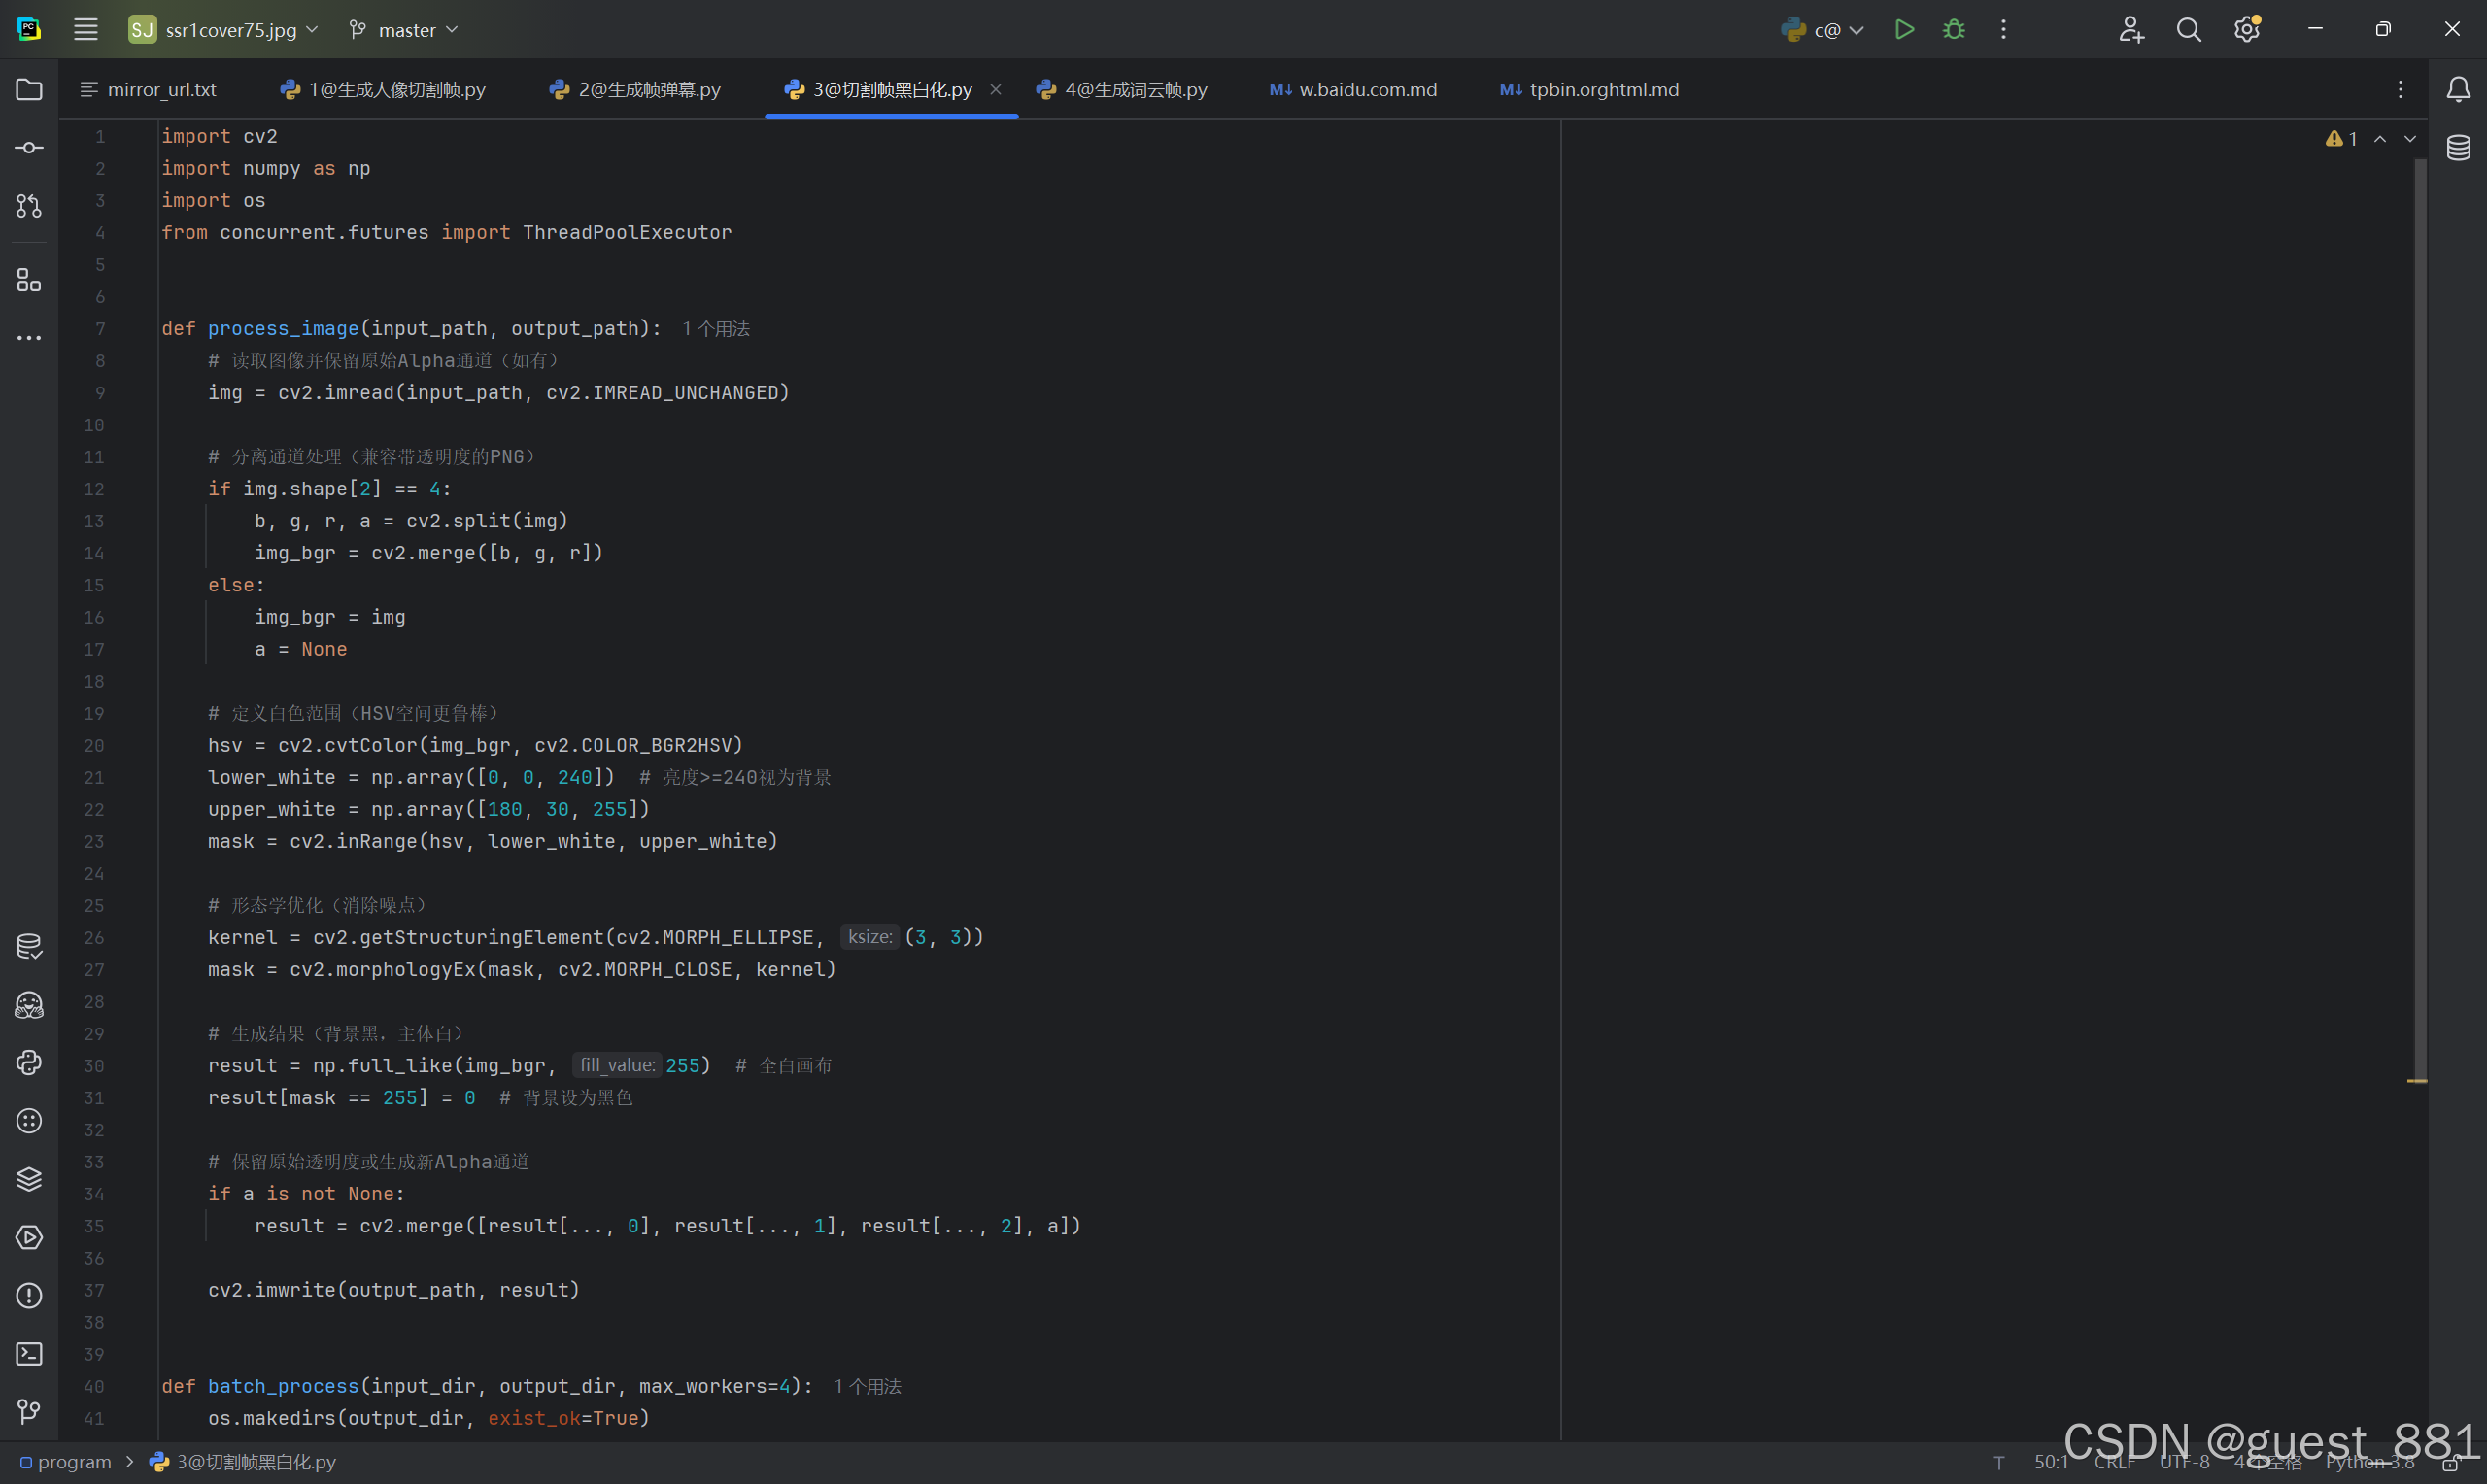This screenshot has width=2487, height=1484.
Task: Click the '1 个用法' hint beside process_image
Action: click(x=716, y=328)
